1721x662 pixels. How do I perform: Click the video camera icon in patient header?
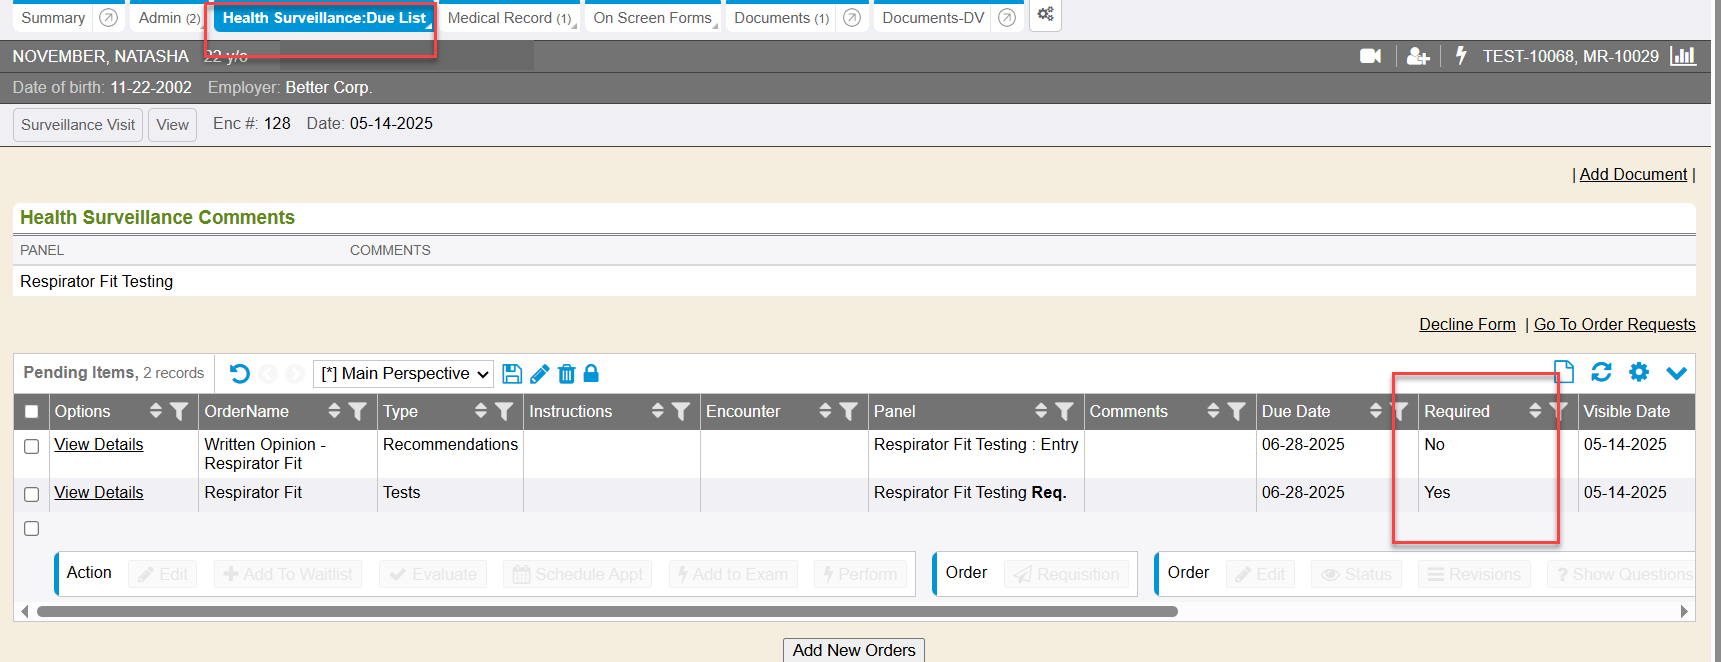[1370, 56]
